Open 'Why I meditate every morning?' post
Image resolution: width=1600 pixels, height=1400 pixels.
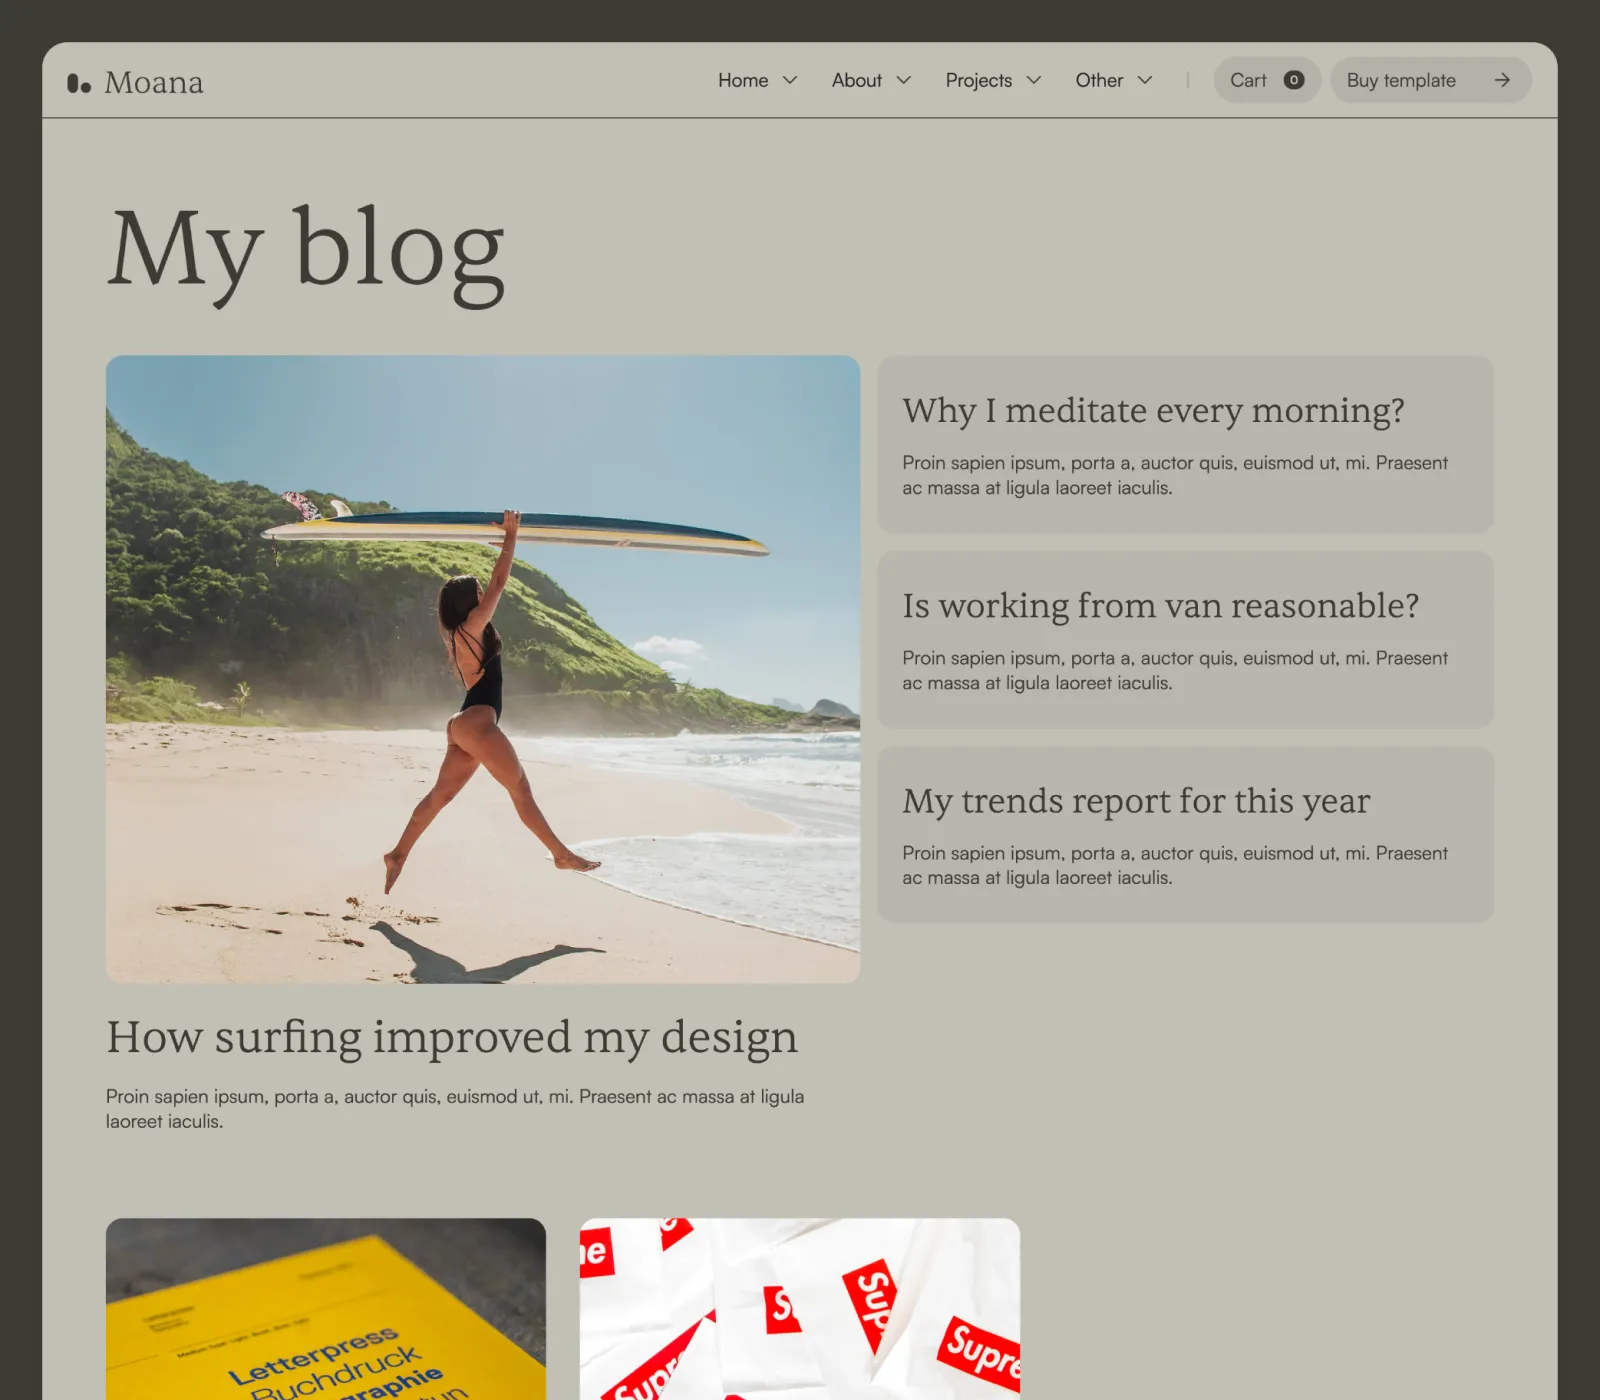tap(1185, 444)
